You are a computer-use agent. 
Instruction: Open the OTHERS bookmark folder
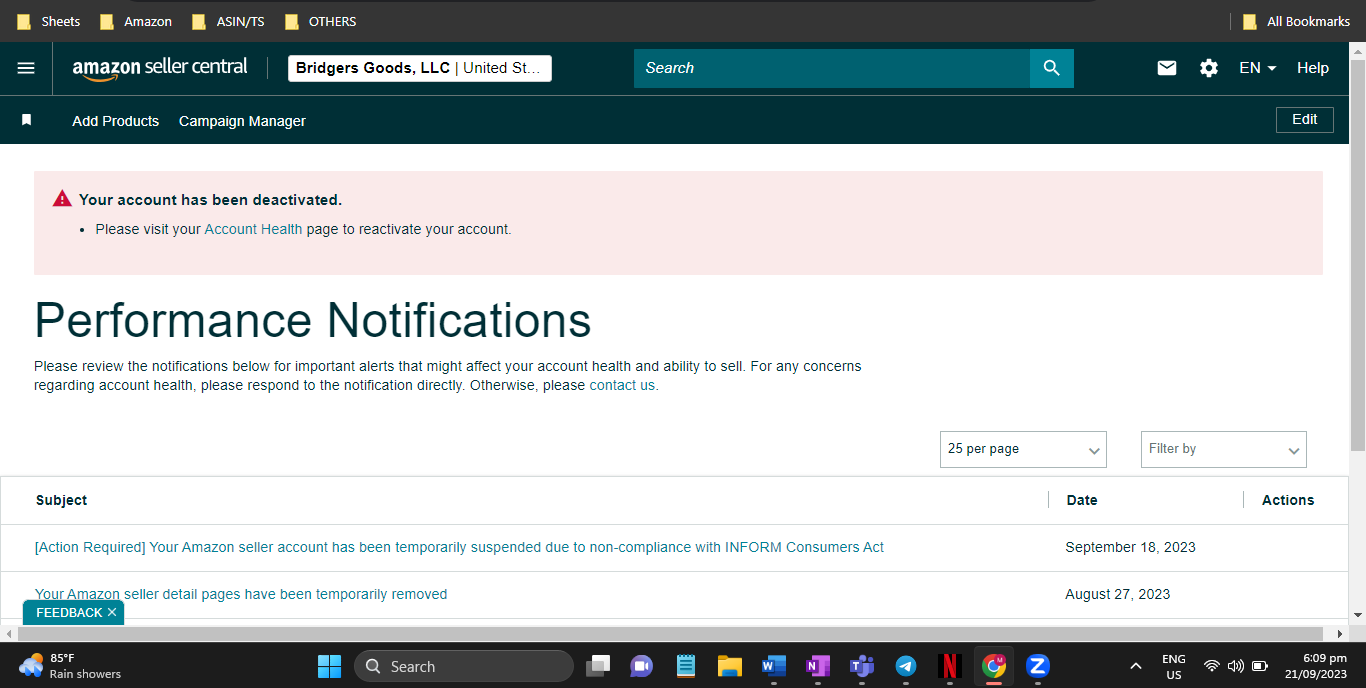[x=320, y=21]
